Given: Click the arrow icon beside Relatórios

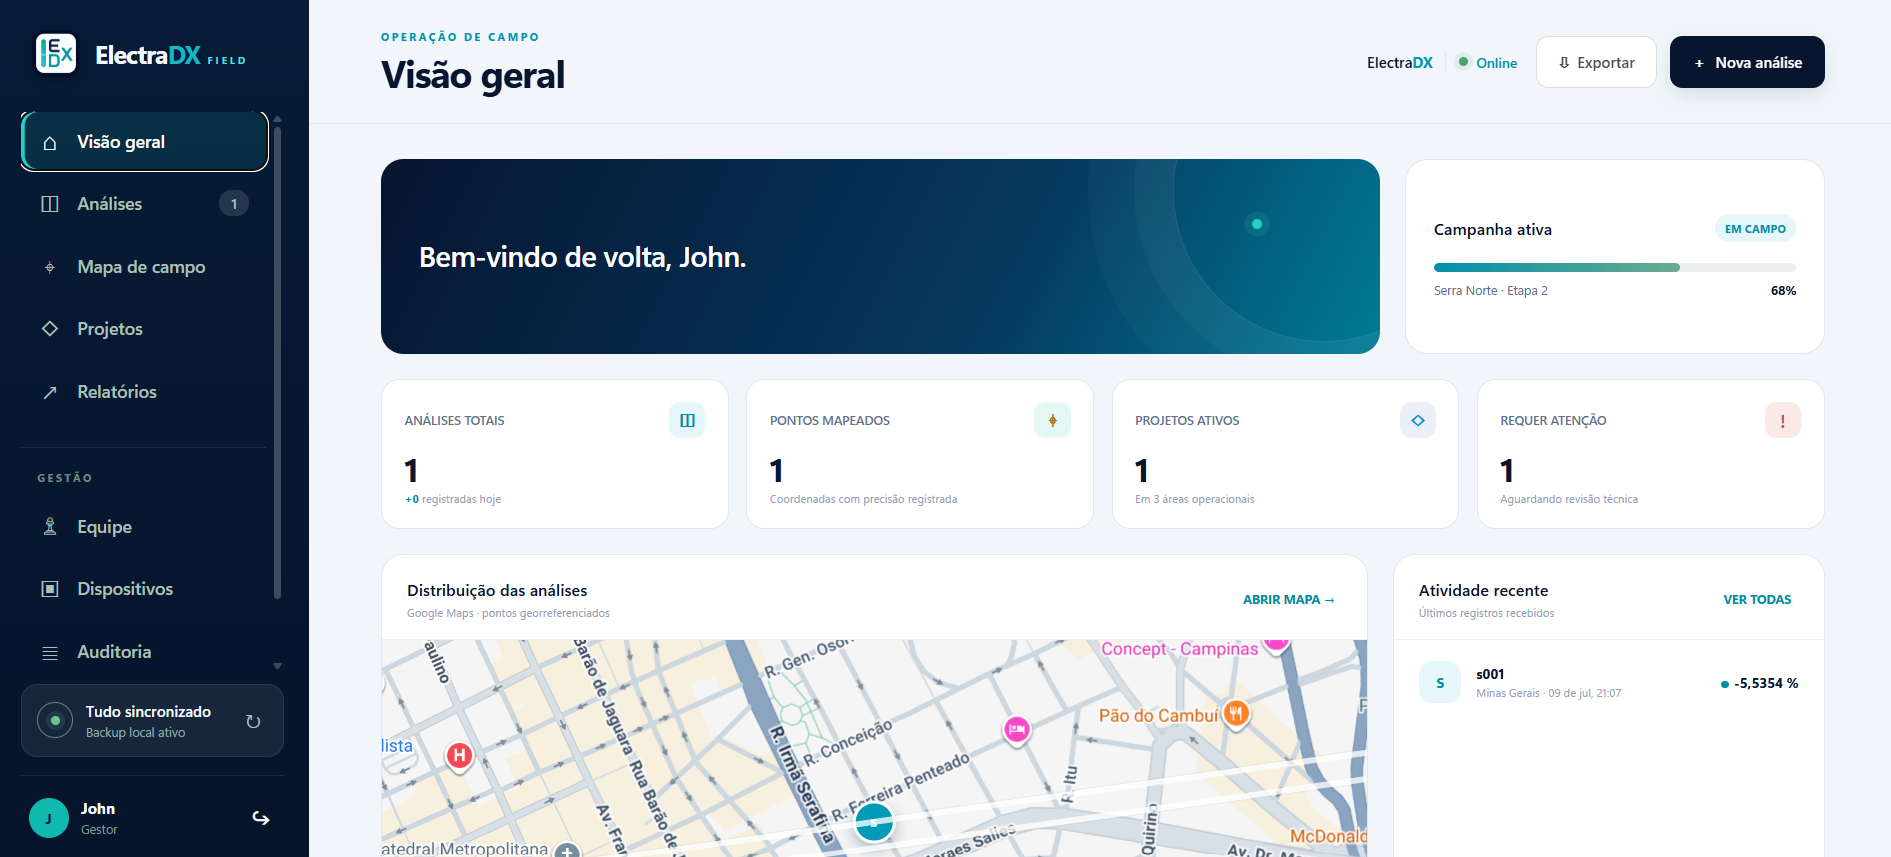Looking at the screenshot, I should [x=50, y=392].
